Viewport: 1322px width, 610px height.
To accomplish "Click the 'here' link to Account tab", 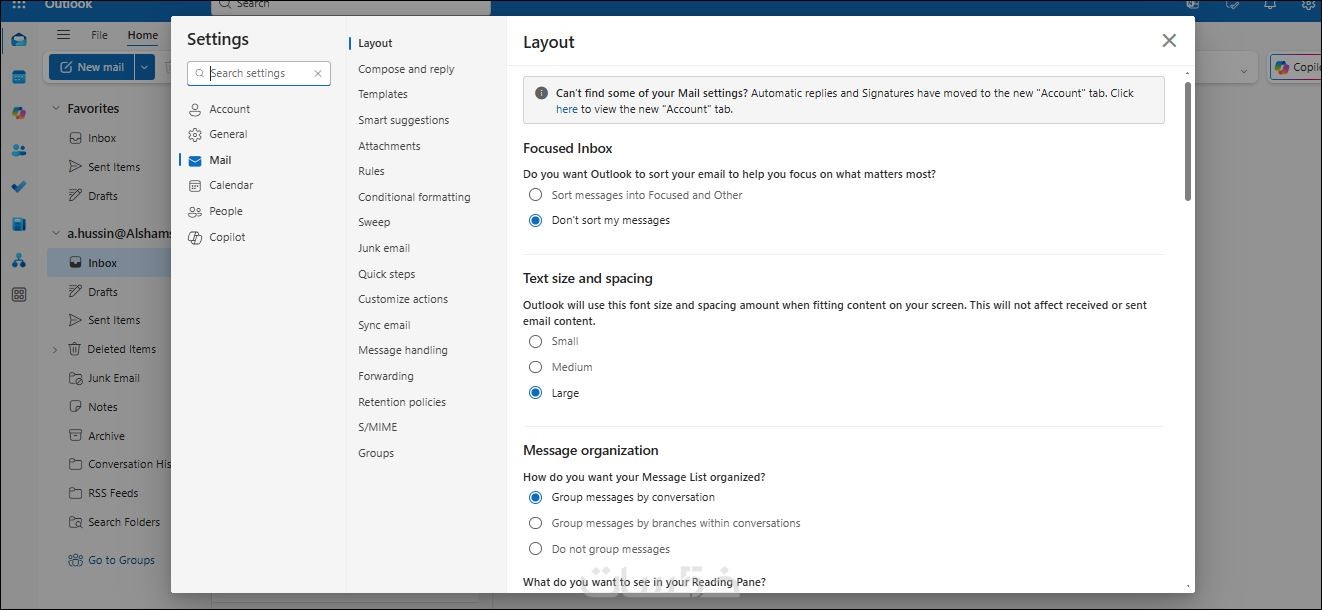I will [566, 109].
